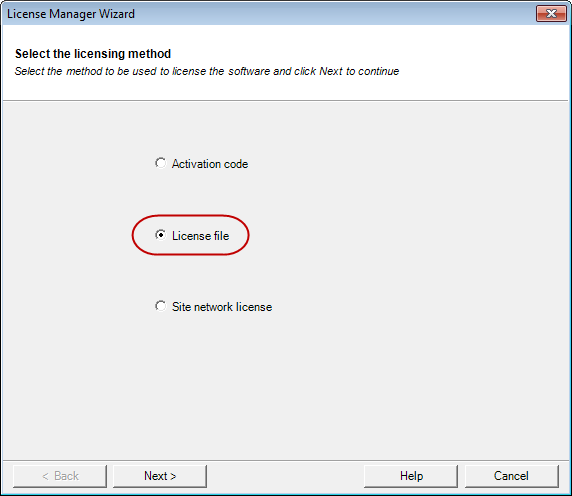Screen dimensions: 572x496
Task: Continue with the Next > button
Action: click(x=160, y=476)
